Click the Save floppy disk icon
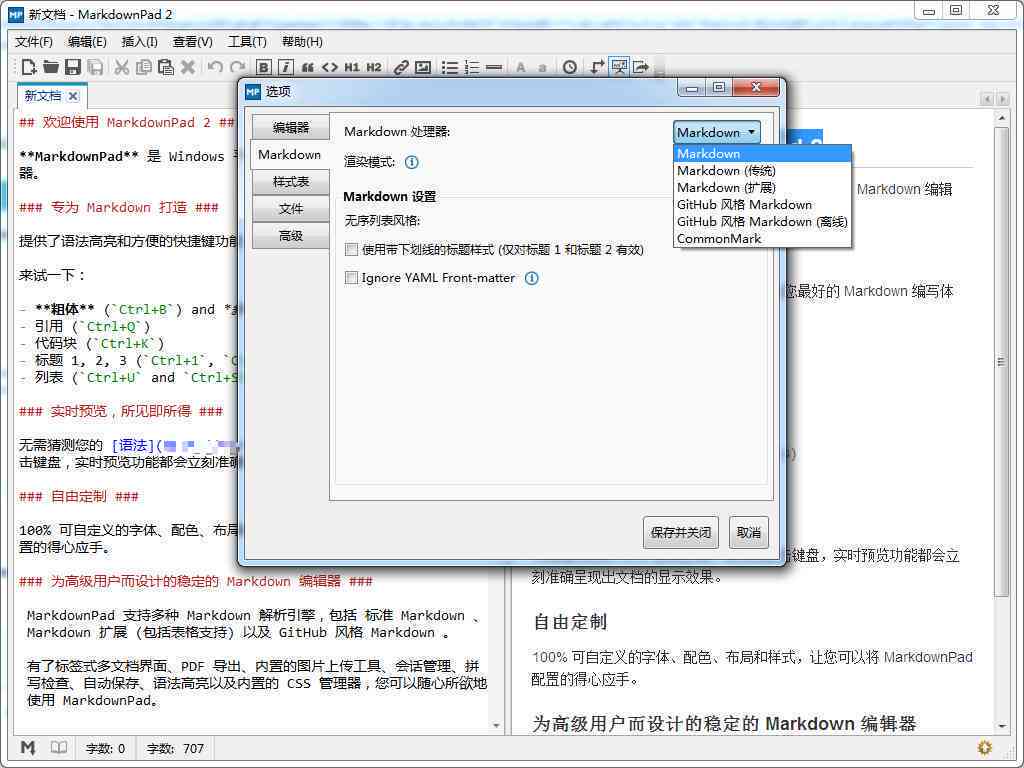The width and height of the screenshot is (1024, 768). [x=73, y=67]
